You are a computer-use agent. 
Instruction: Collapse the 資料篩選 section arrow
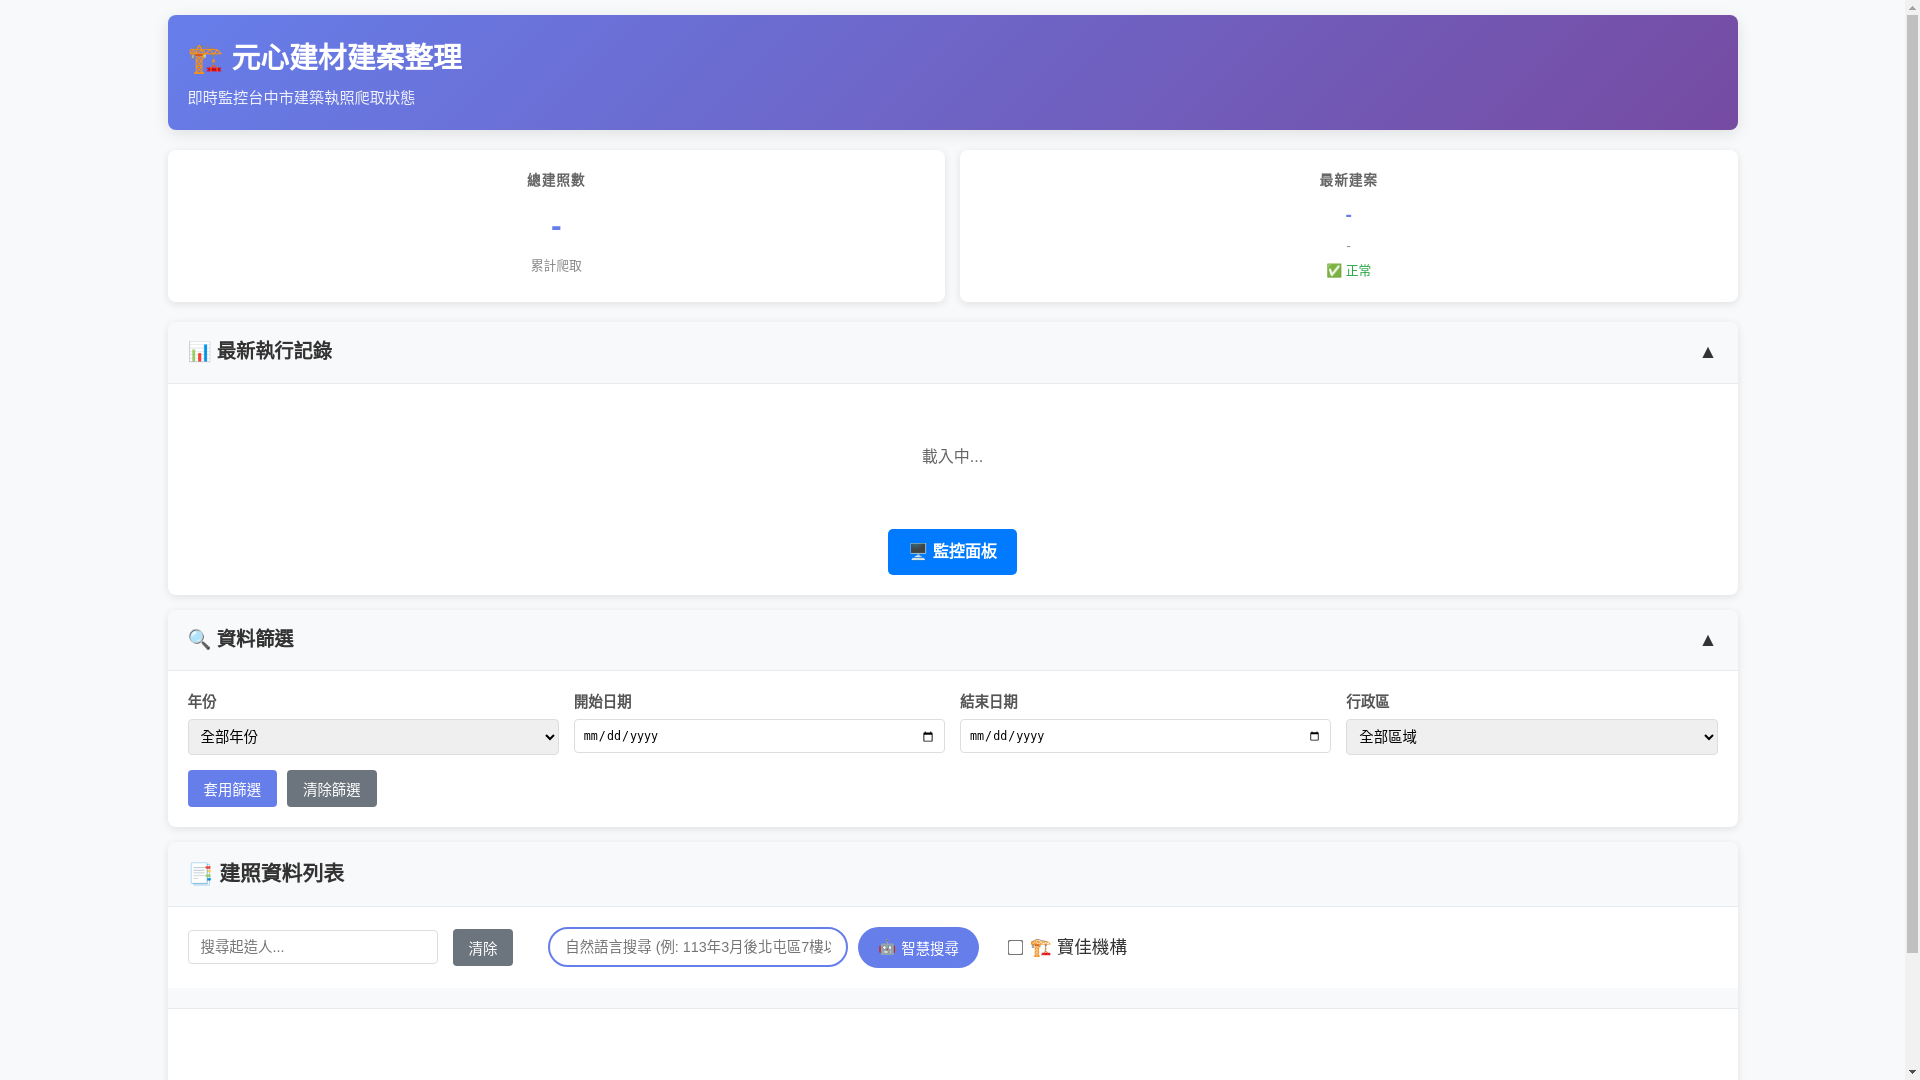click(x=1708, y=640)
